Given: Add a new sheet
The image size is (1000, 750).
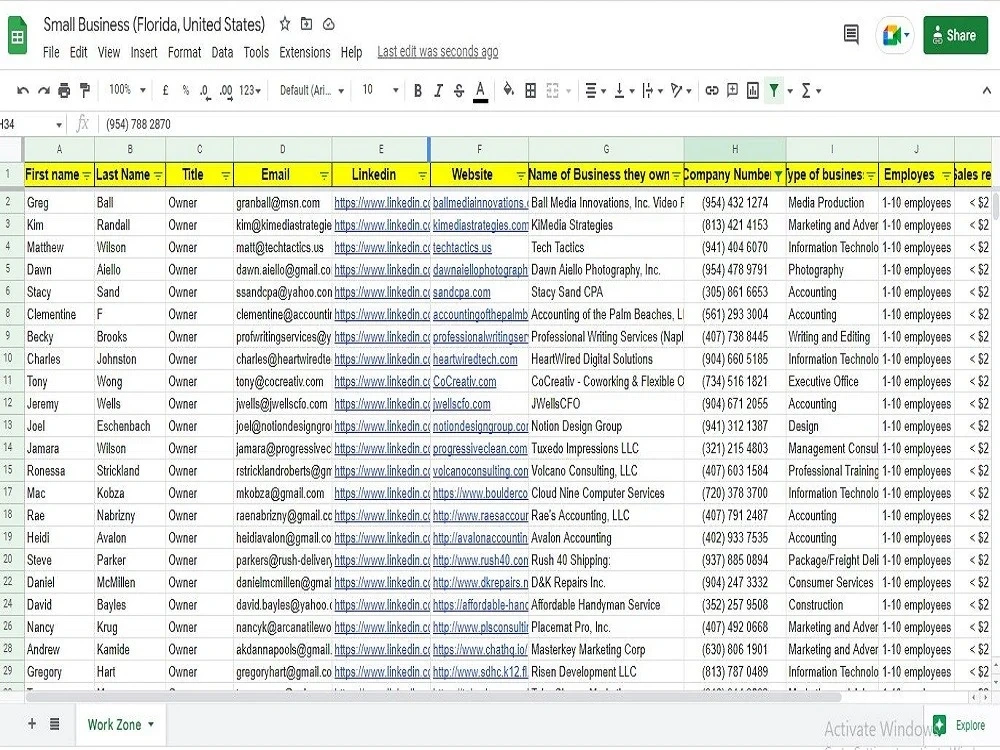Looking at the screenshot, I should coord(32,724).
